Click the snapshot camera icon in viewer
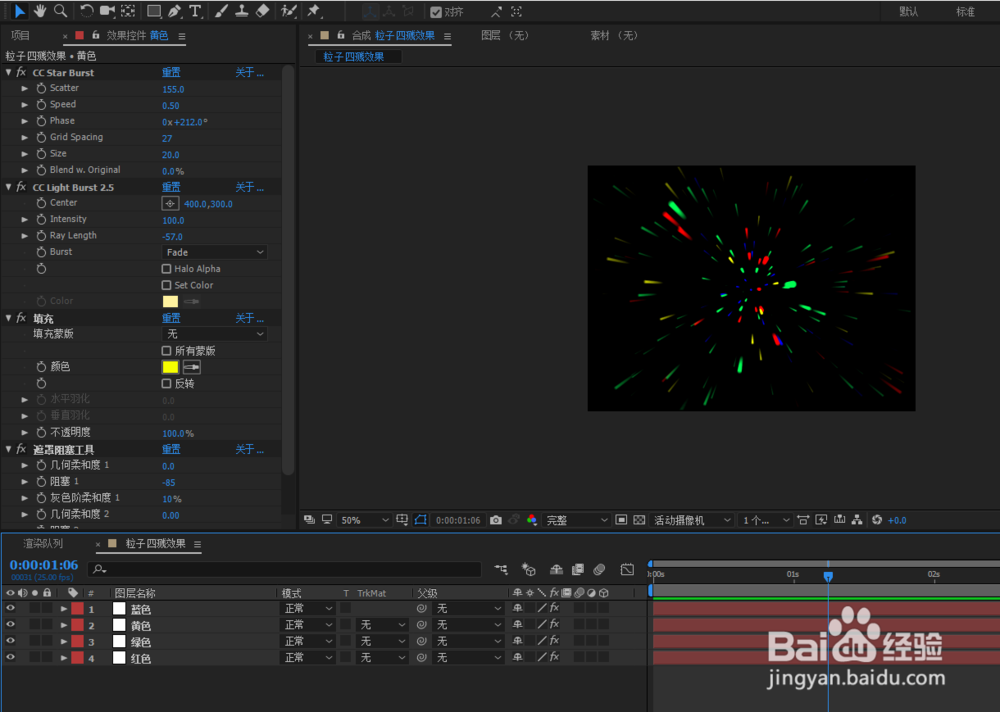Viewport: 1000px width, 712px height. point(496,520)
